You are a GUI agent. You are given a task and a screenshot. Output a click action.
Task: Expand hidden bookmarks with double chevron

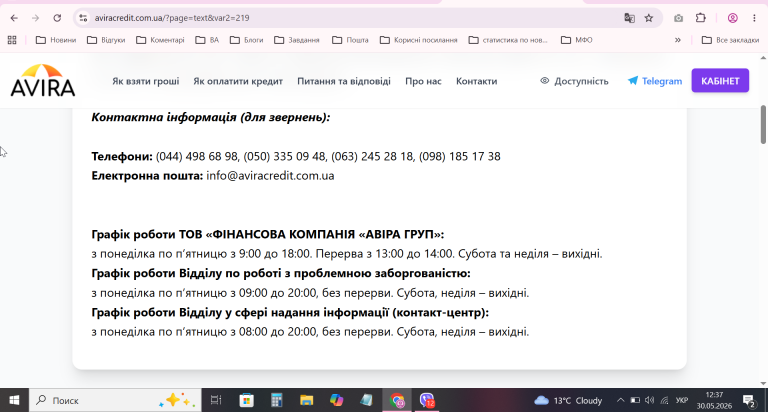677,40
